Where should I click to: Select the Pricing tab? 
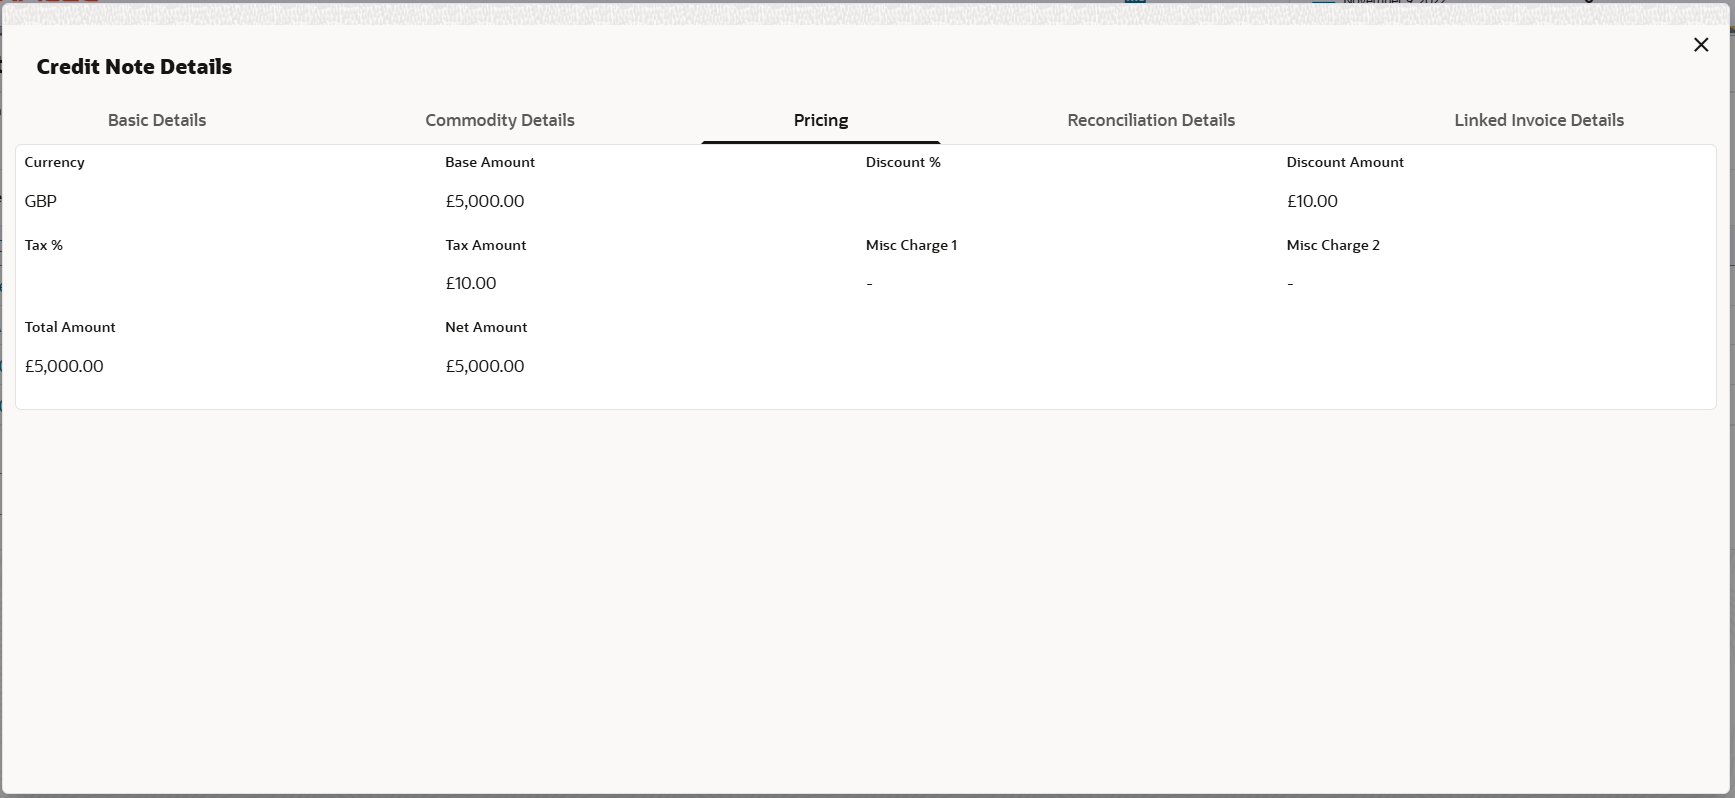click(821, 120)
